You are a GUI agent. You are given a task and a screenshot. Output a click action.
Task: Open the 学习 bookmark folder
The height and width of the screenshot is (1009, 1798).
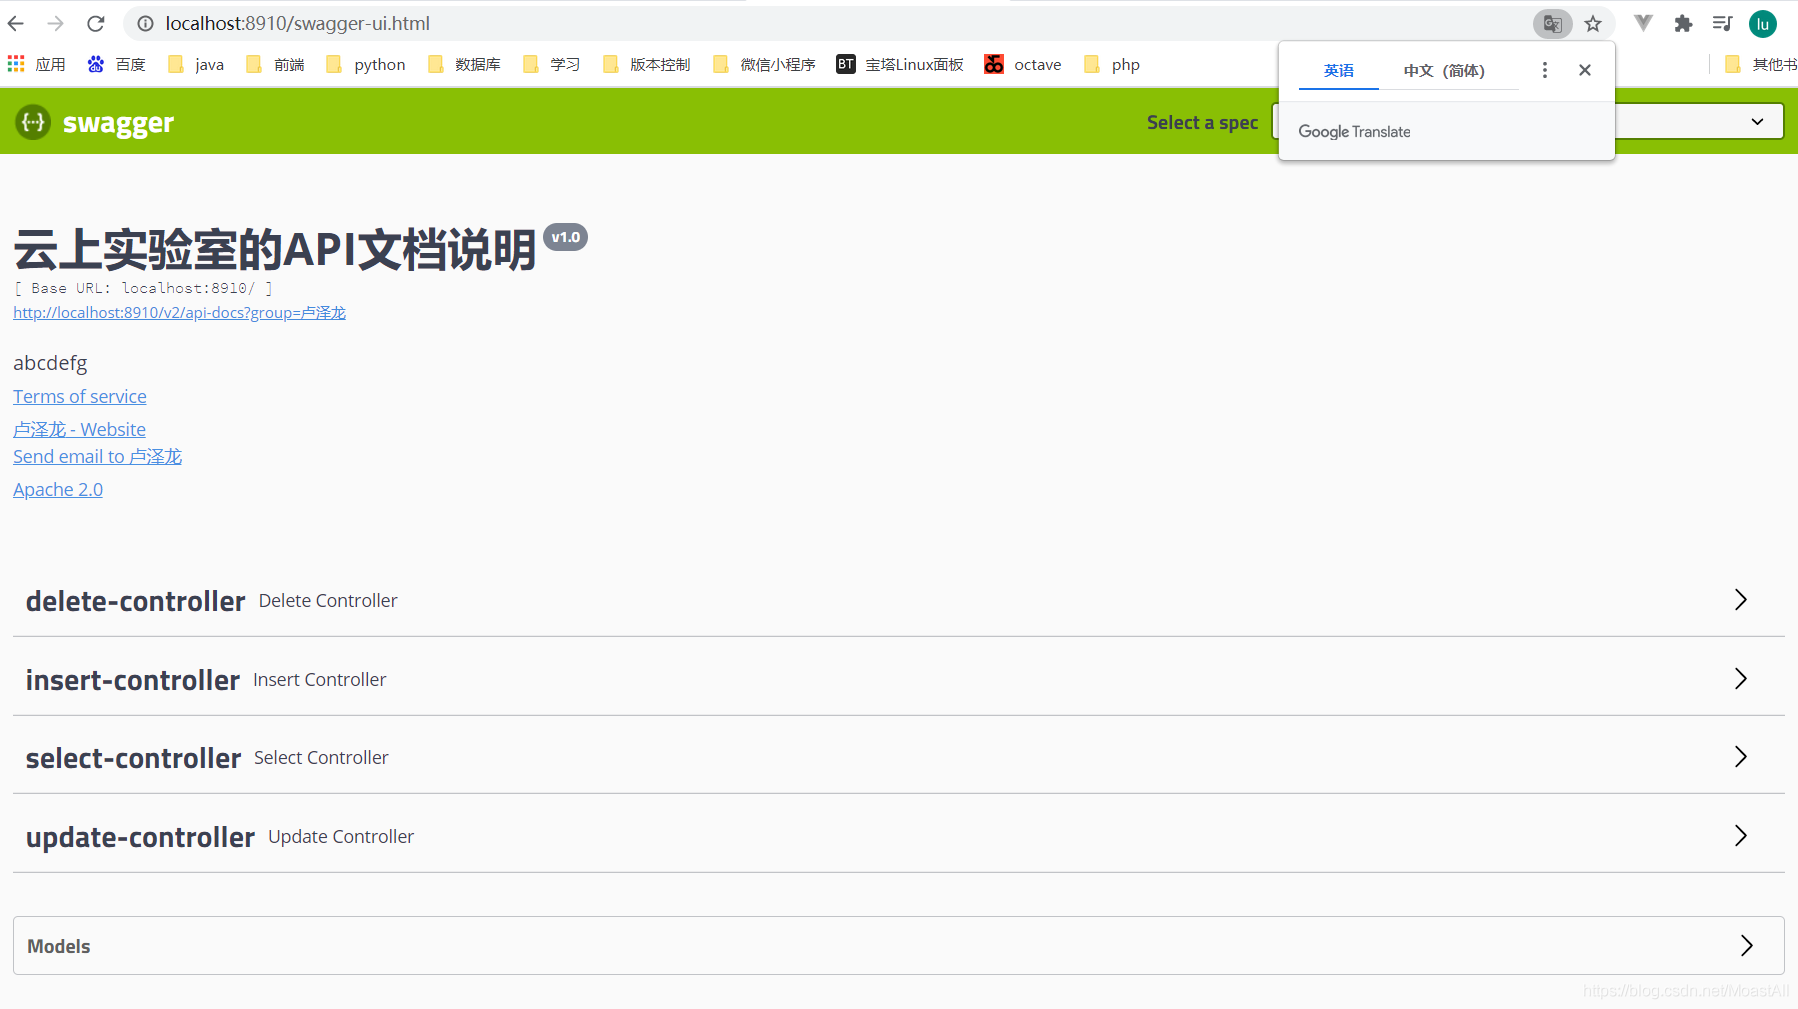point(551,64)
